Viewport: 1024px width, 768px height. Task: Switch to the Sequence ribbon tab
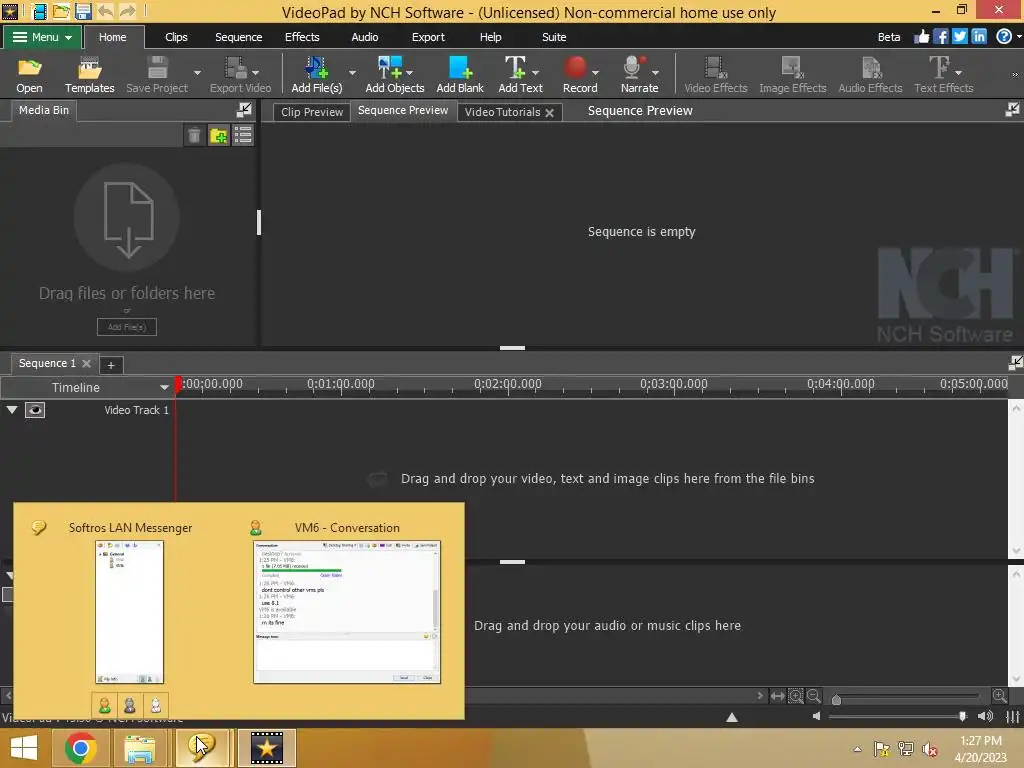click(x=238, y=37)
